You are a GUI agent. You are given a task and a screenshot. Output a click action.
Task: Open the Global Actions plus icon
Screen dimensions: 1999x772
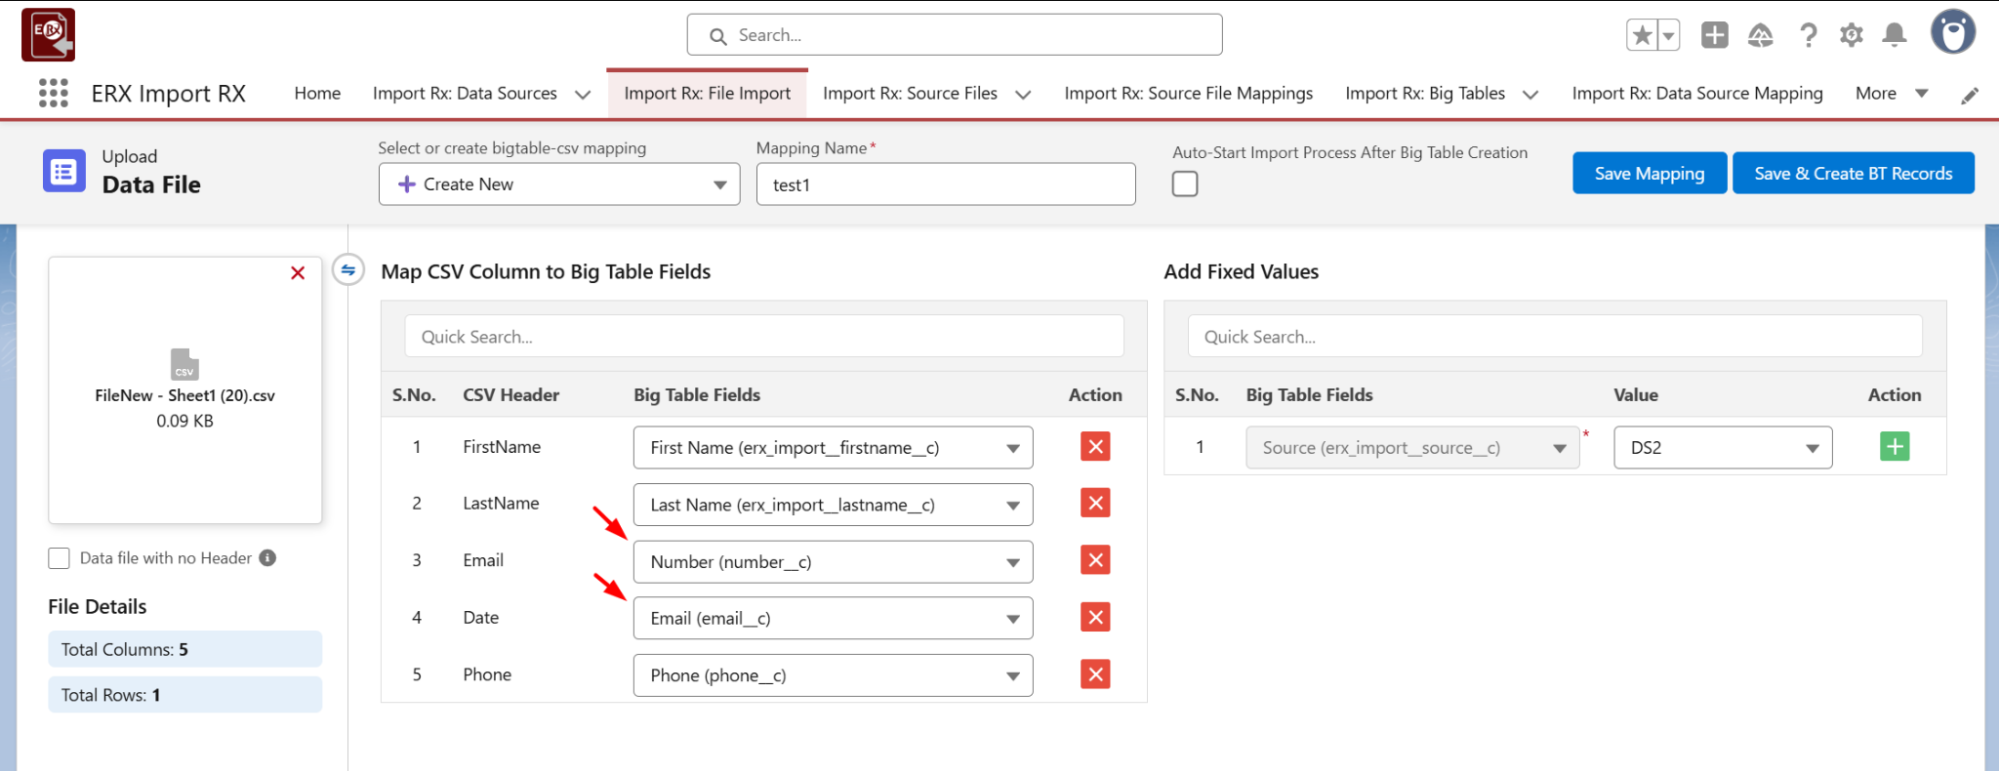pyautogui.click(x=1714, y=36)
